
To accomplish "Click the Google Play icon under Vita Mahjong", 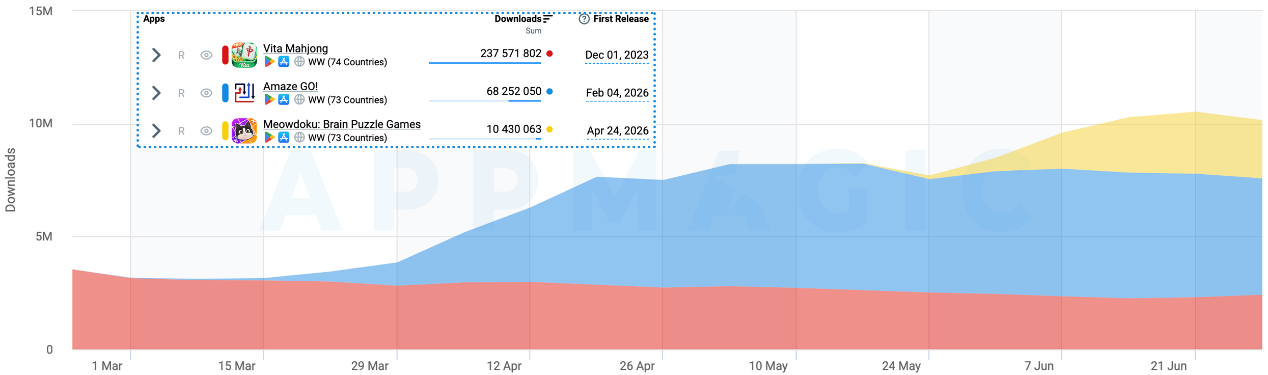I will point(269,62).
